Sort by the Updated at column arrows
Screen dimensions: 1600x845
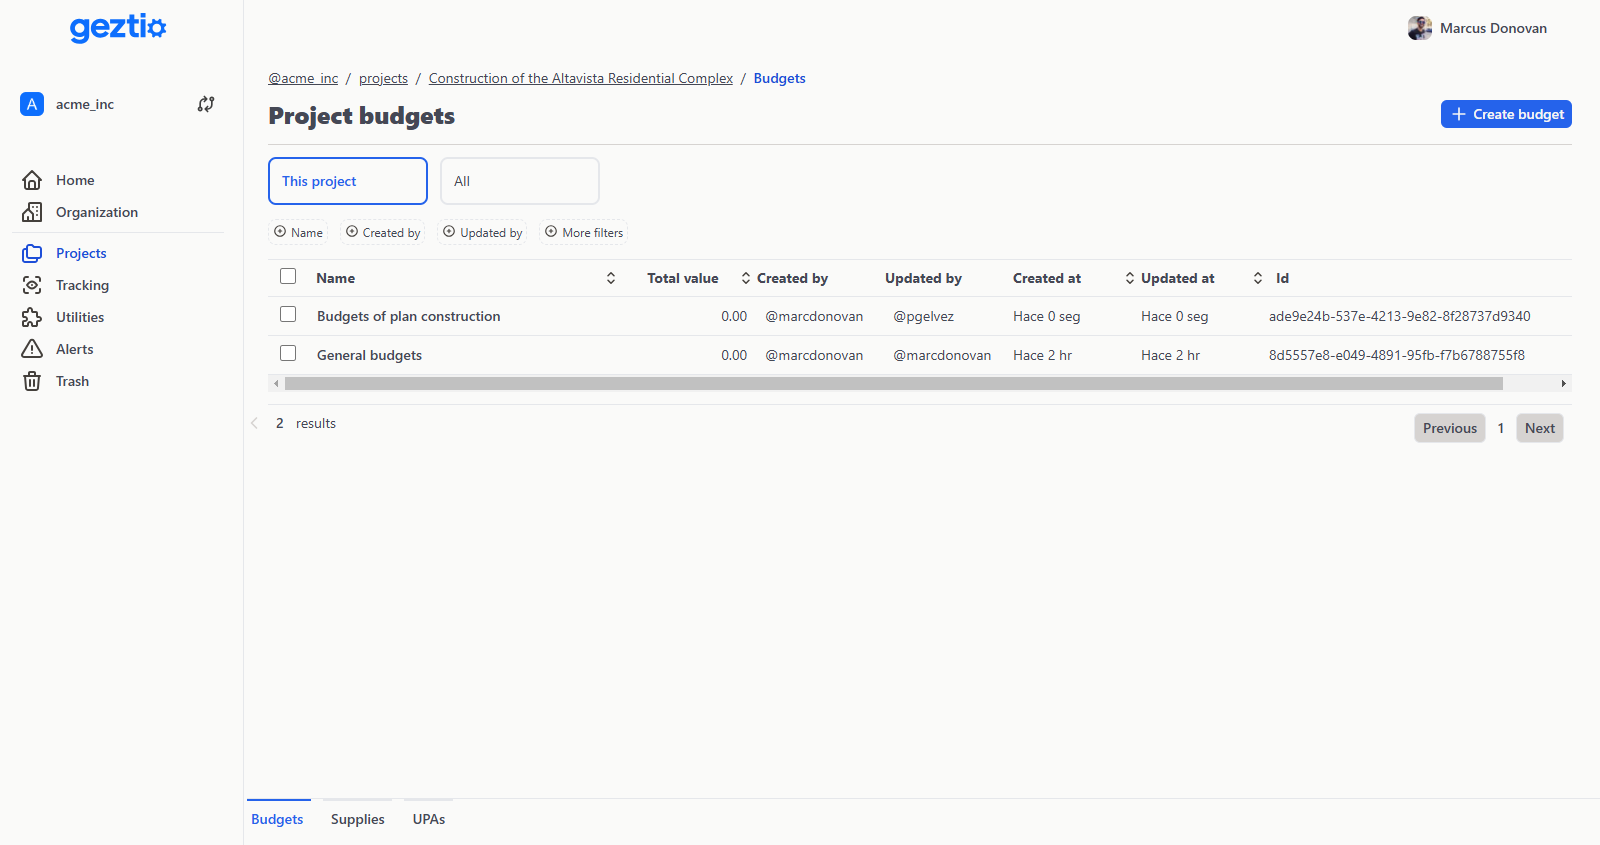point(1258,278)
